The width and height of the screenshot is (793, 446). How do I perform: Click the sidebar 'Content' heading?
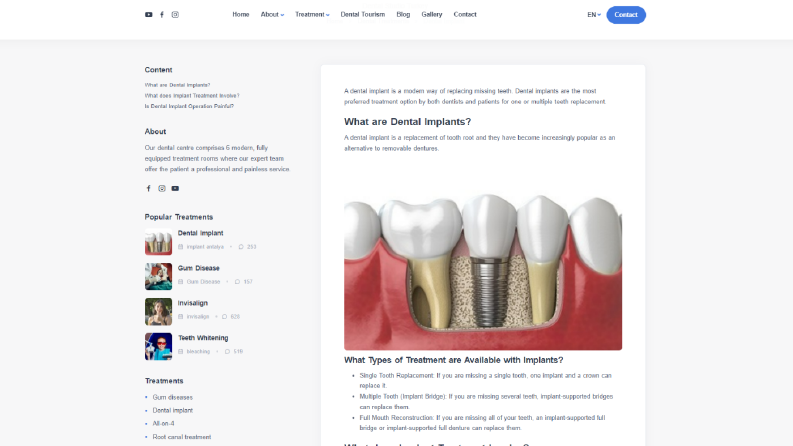[x=158, y=70]
